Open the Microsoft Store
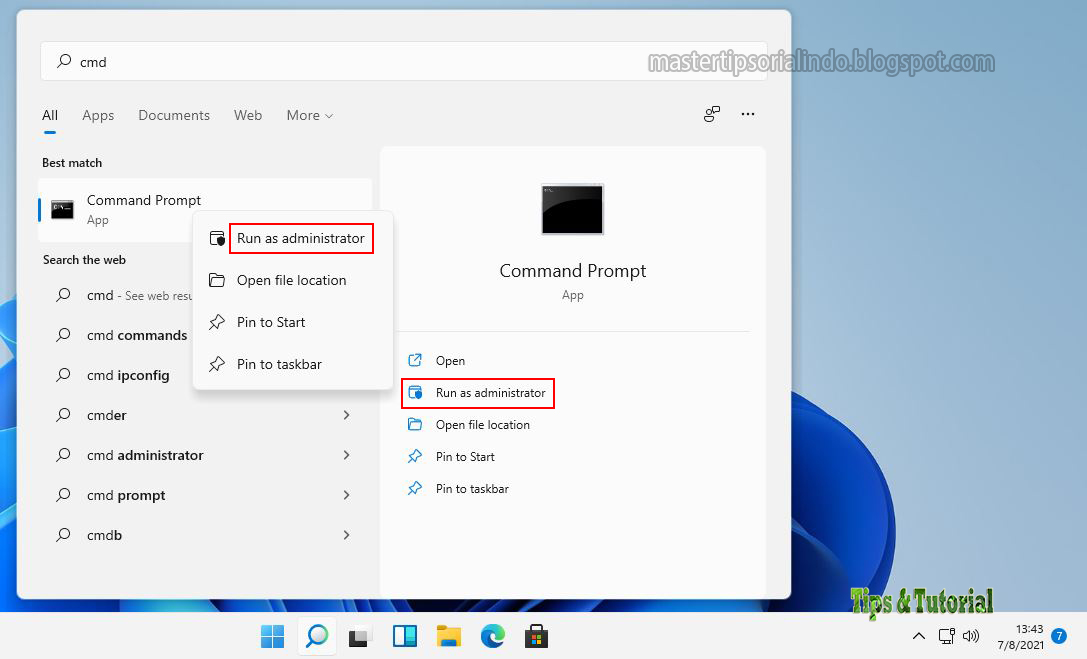1087x659 pixels. 536,636
